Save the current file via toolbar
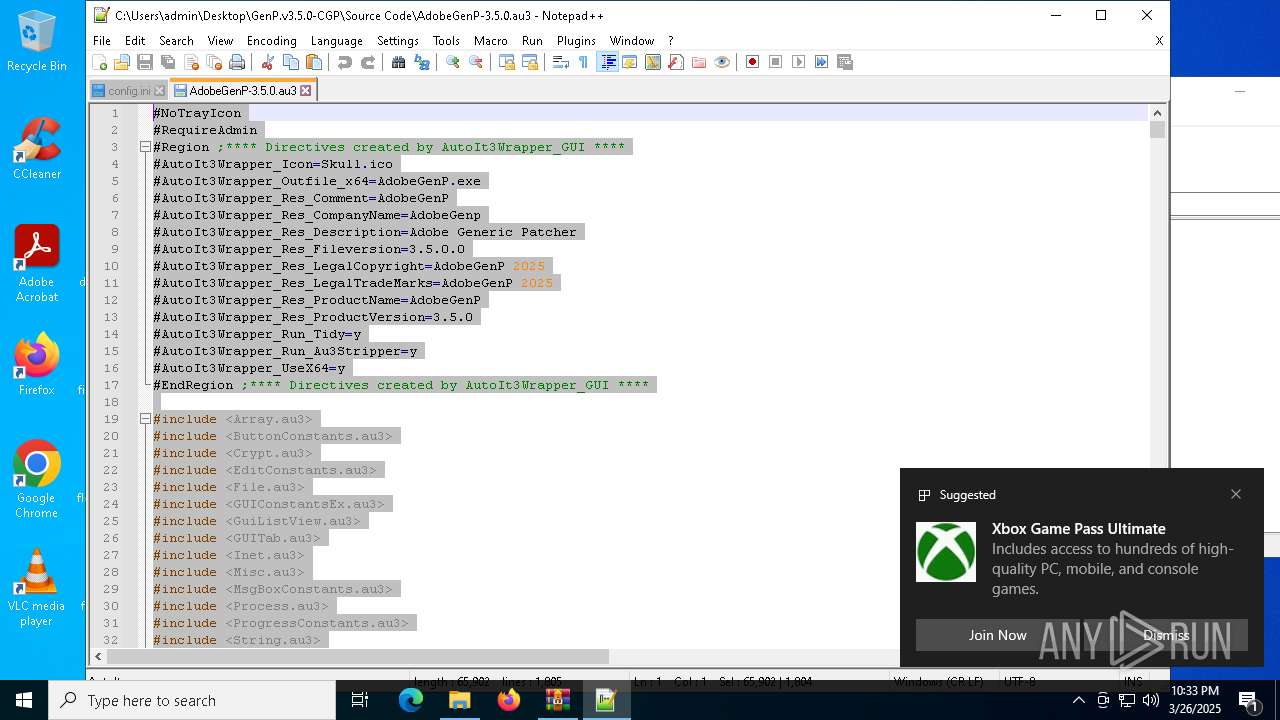The image size is (1280, 720). click(x=145, y=62)
